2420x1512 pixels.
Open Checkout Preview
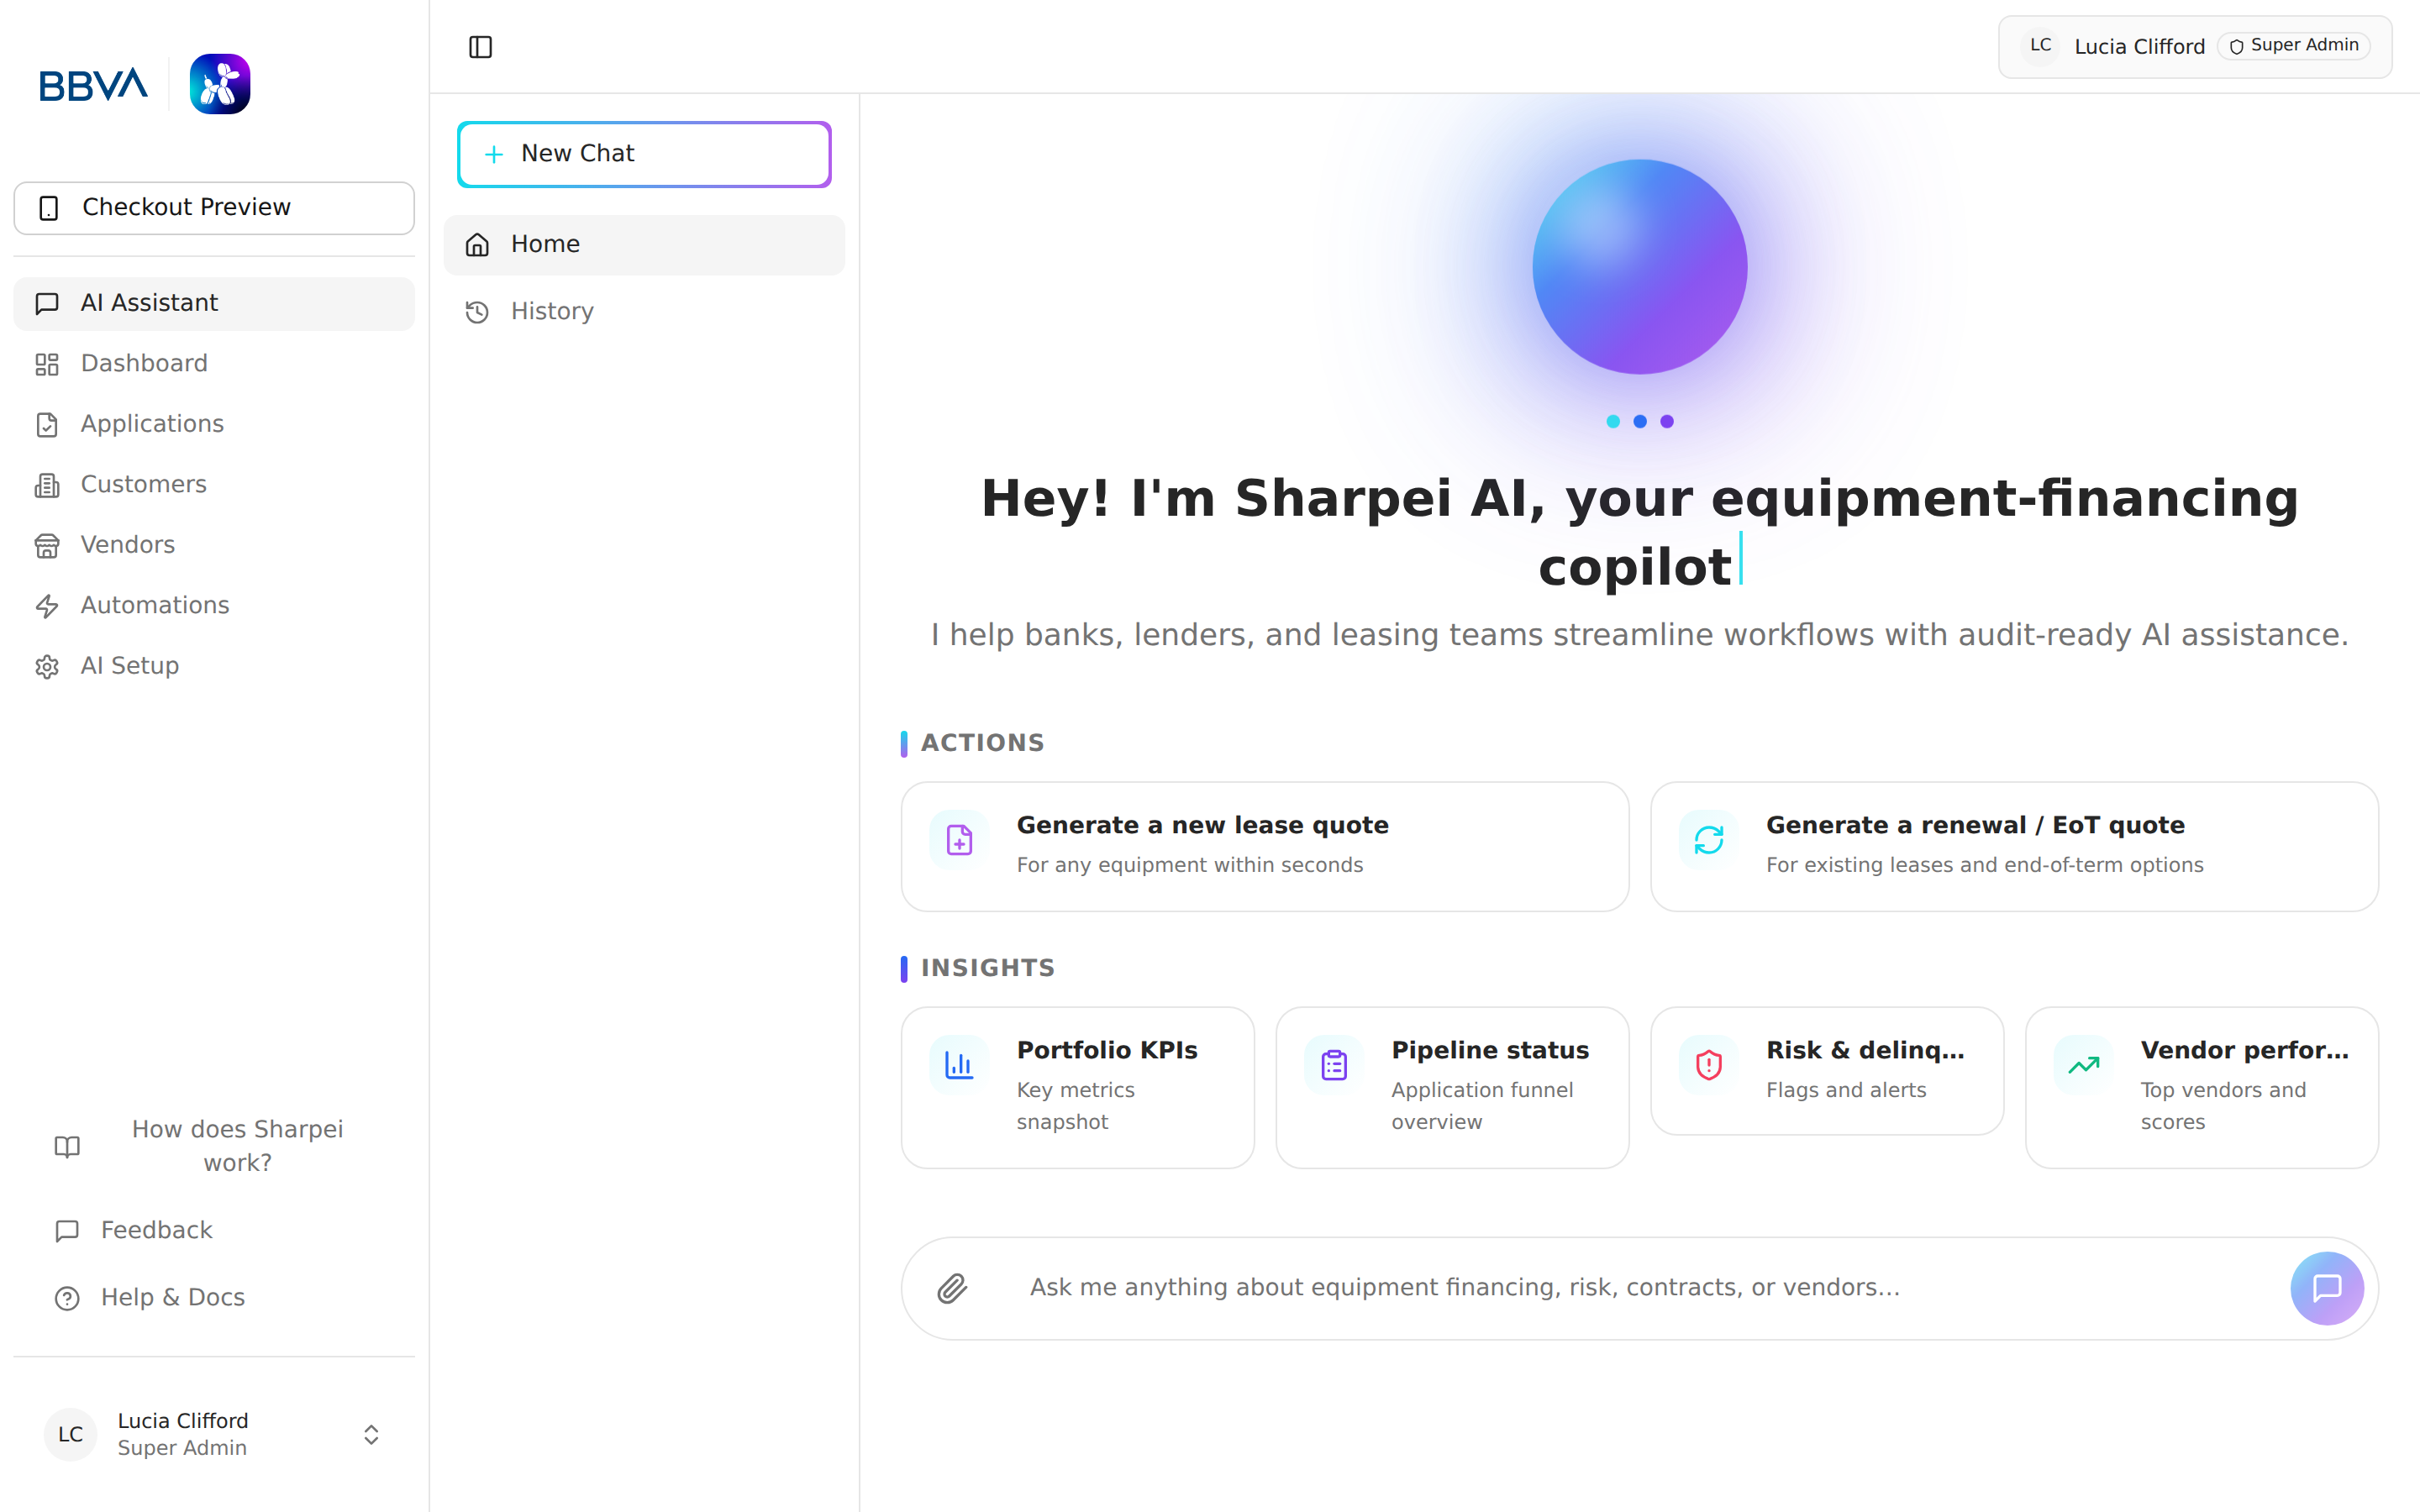[213, 207]
